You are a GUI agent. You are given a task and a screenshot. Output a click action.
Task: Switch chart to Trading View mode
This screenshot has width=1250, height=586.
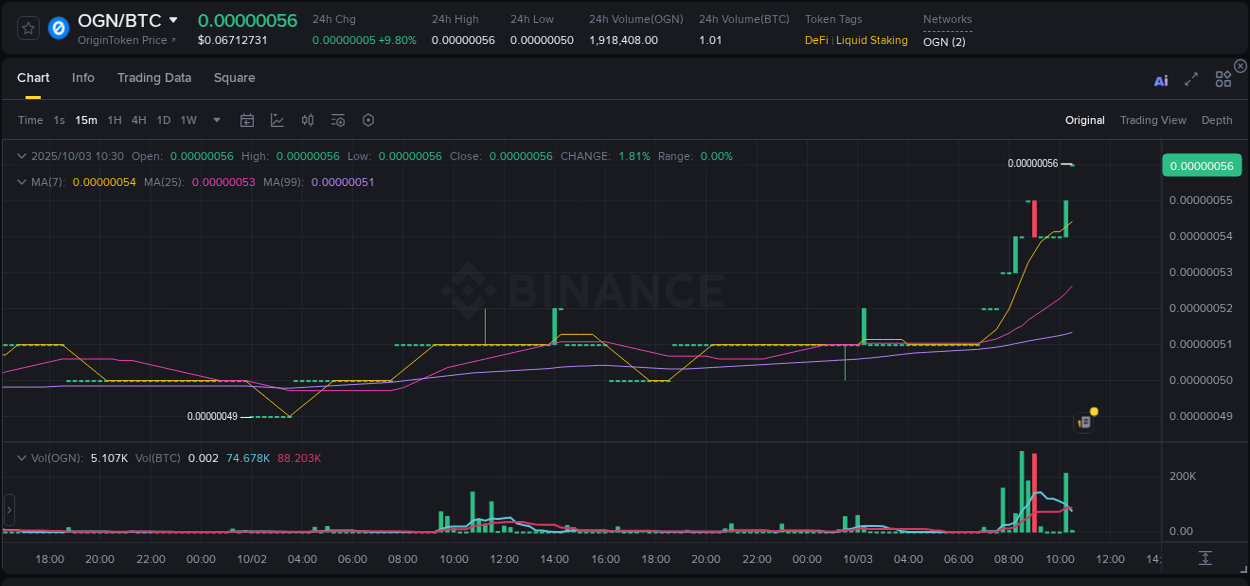pos(1153,120)
